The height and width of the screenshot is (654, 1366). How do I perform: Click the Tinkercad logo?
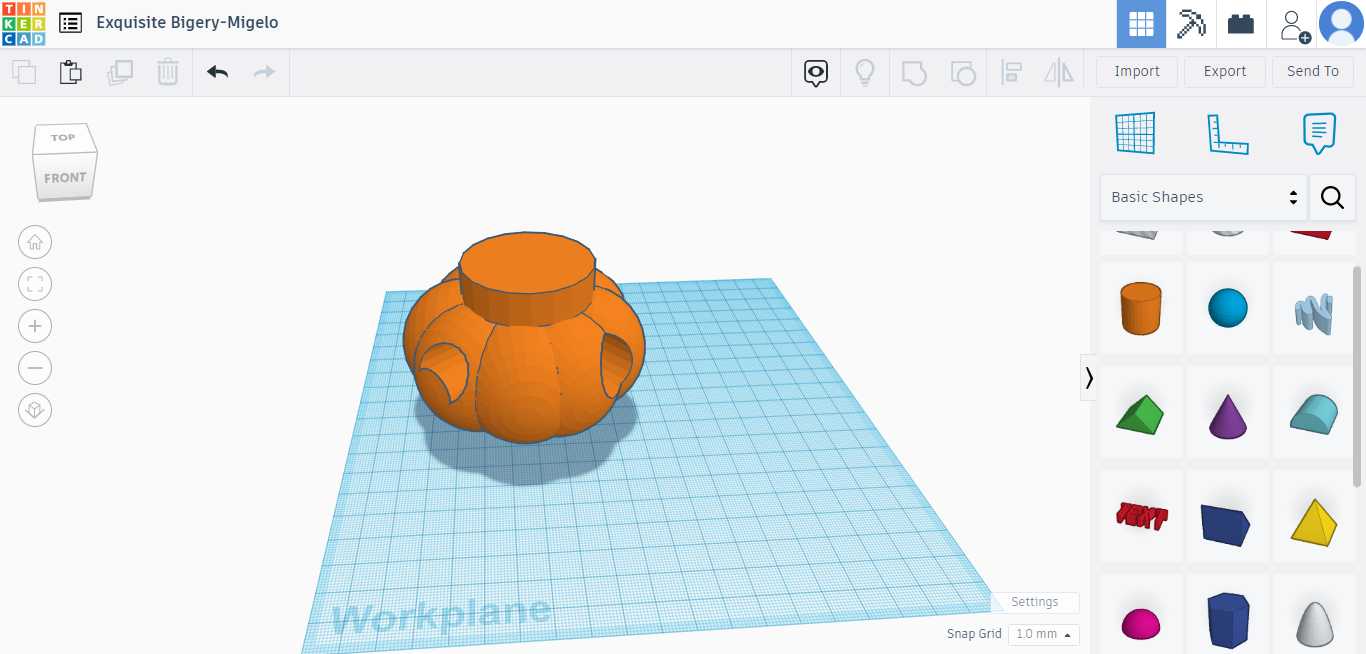coord(23,24)
